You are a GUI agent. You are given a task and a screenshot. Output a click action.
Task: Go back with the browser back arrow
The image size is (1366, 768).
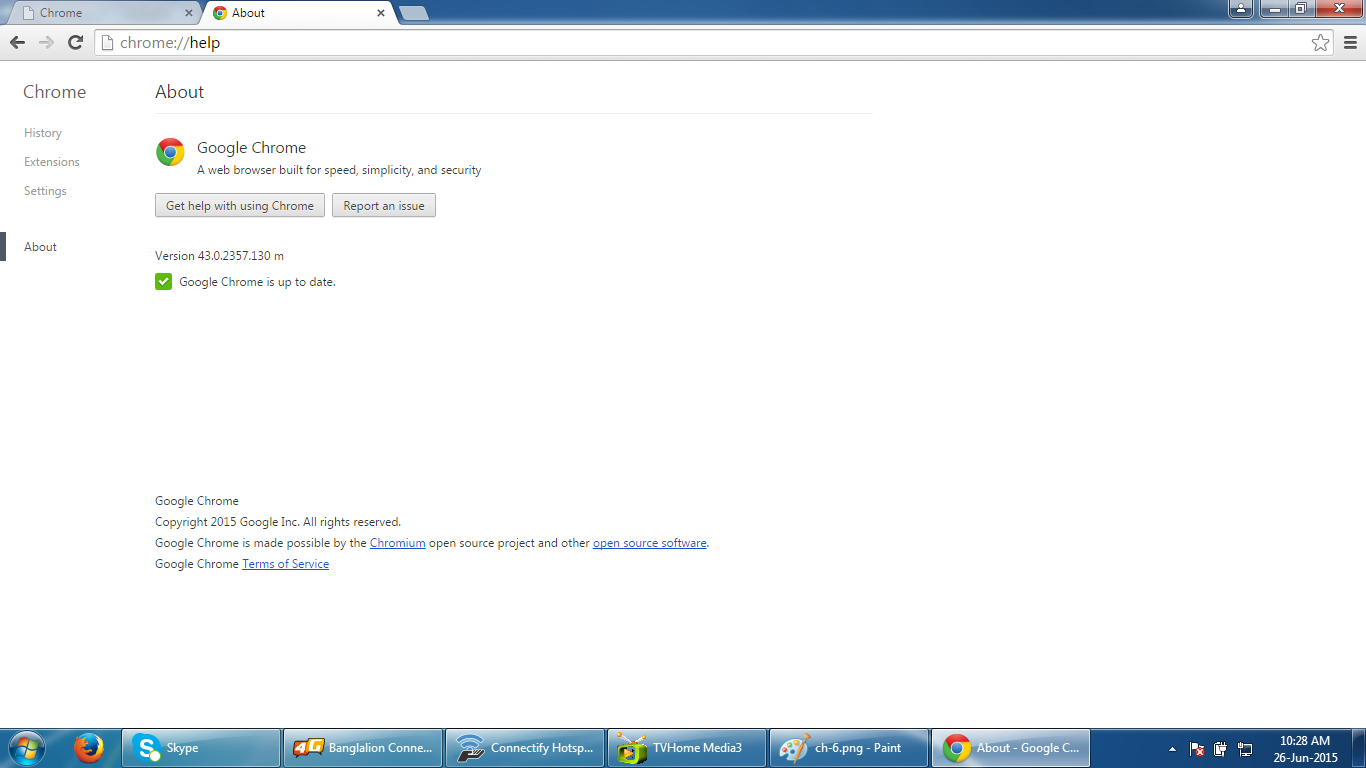point(17,42)
